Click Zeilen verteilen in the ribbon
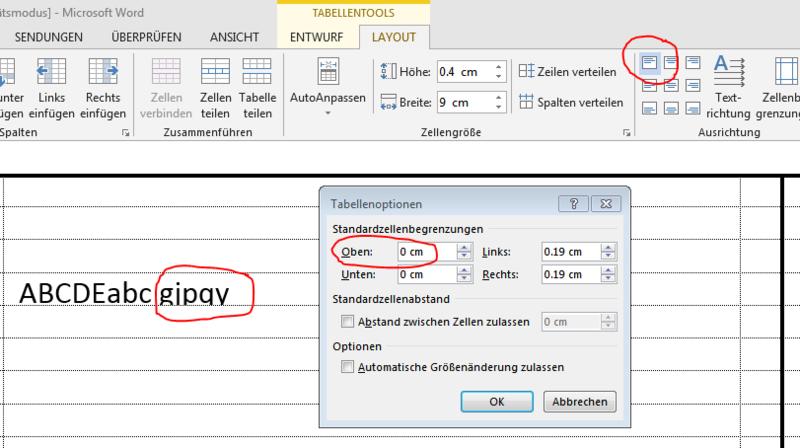 point(567,72)
